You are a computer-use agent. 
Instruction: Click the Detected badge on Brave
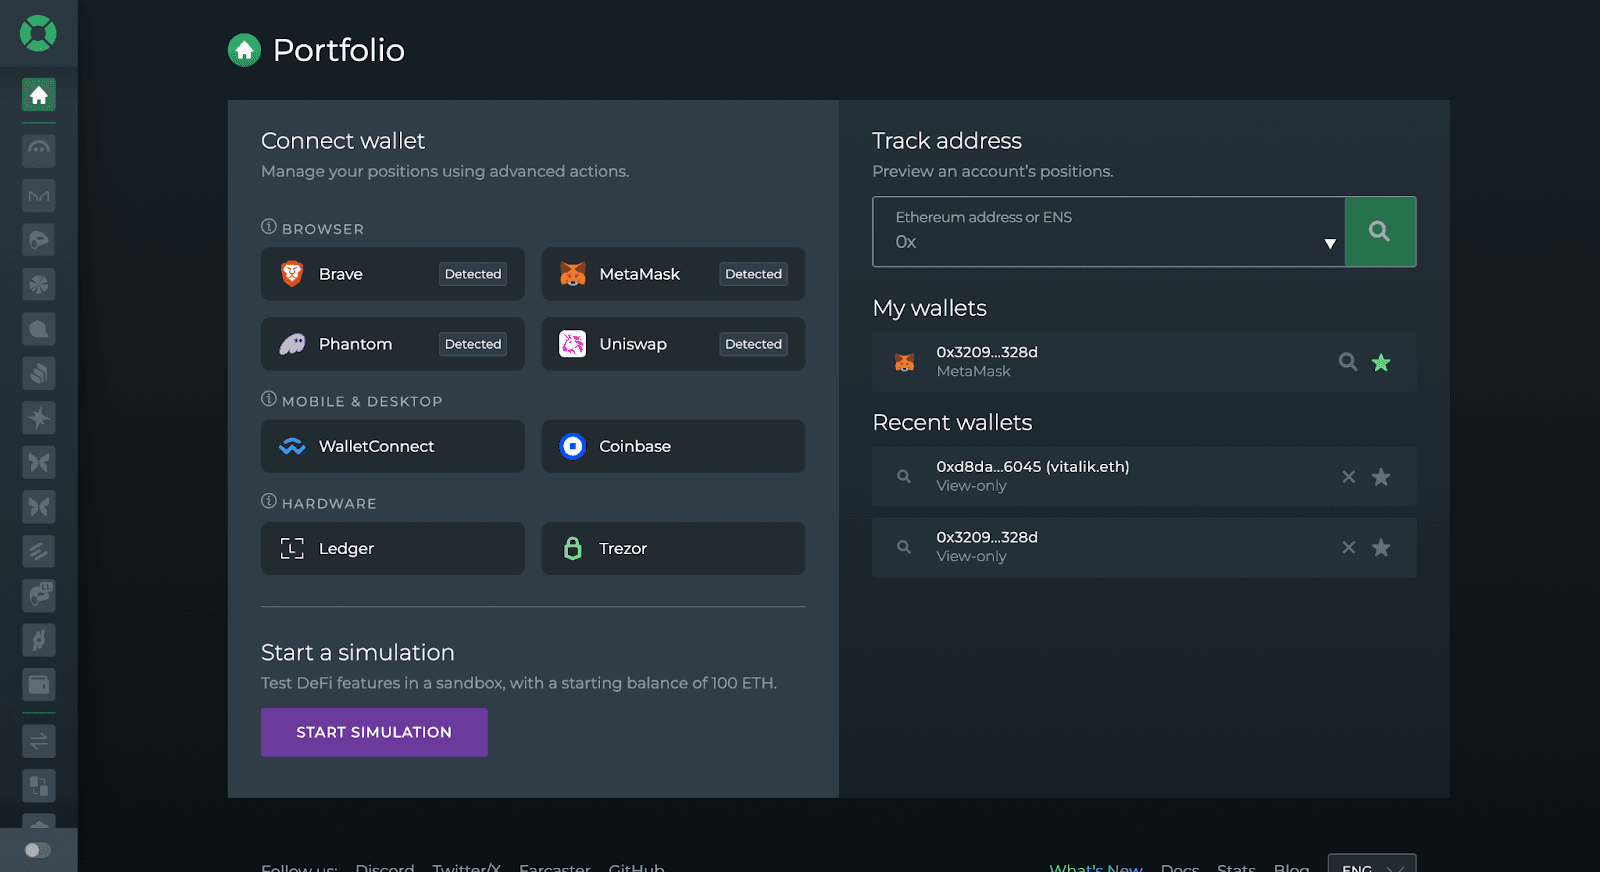coord(473,274)
